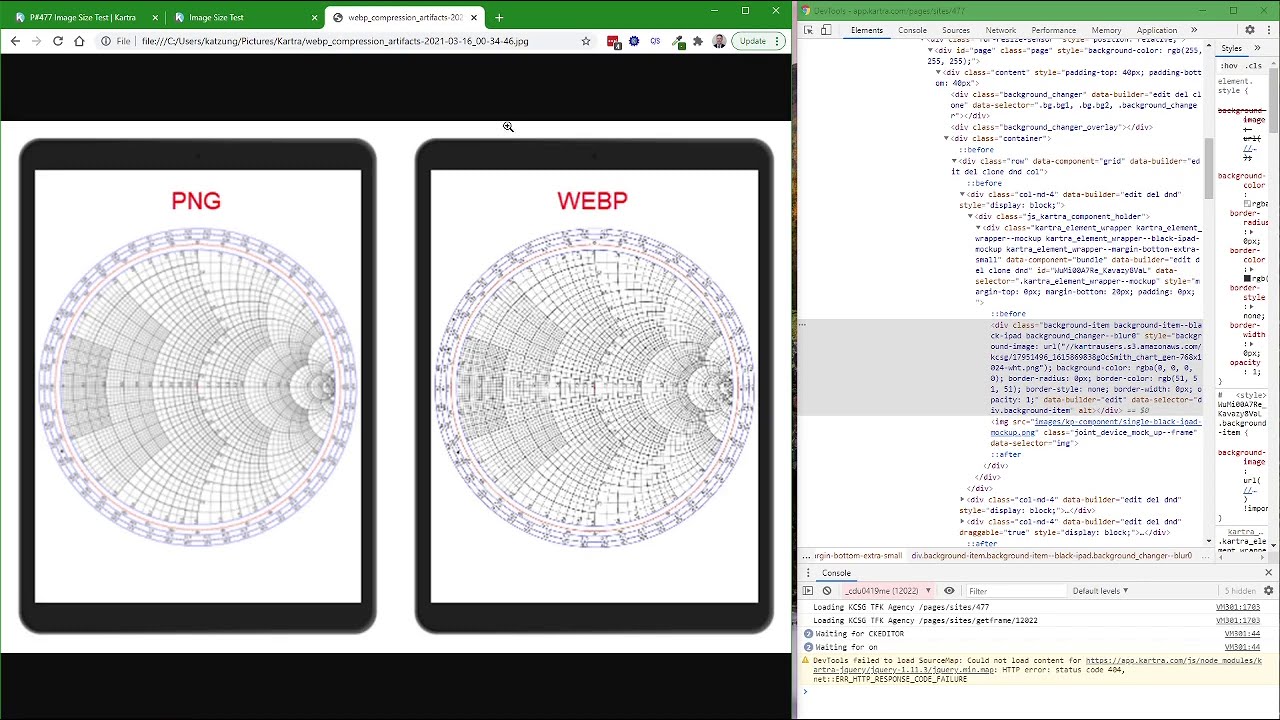Open the Extensions puzzle menu
Image resolution: width=1280 pixels, height=720 pixels.
(698, 41)
